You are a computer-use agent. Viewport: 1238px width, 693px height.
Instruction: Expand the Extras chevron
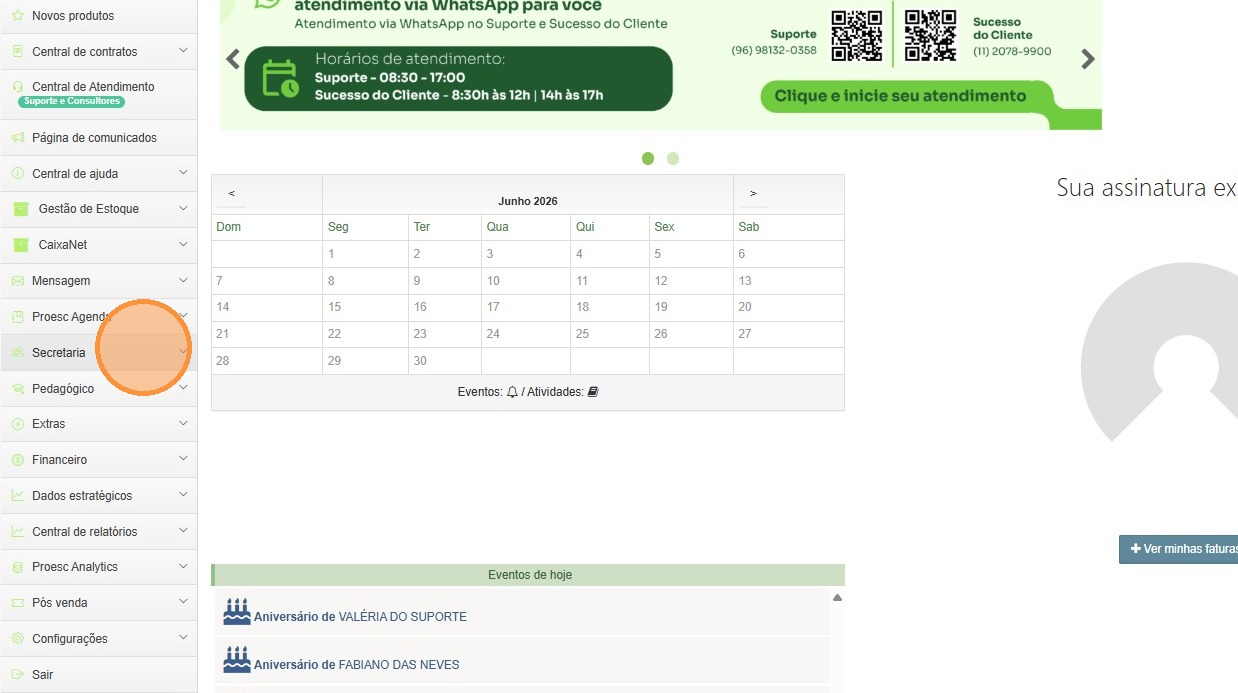click(x=183, y=423)
